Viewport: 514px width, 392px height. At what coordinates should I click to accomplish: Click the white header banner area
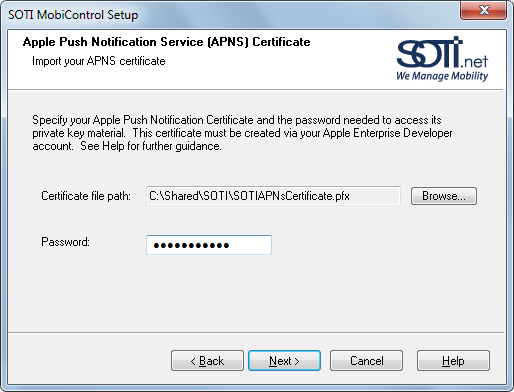[256, 59]
